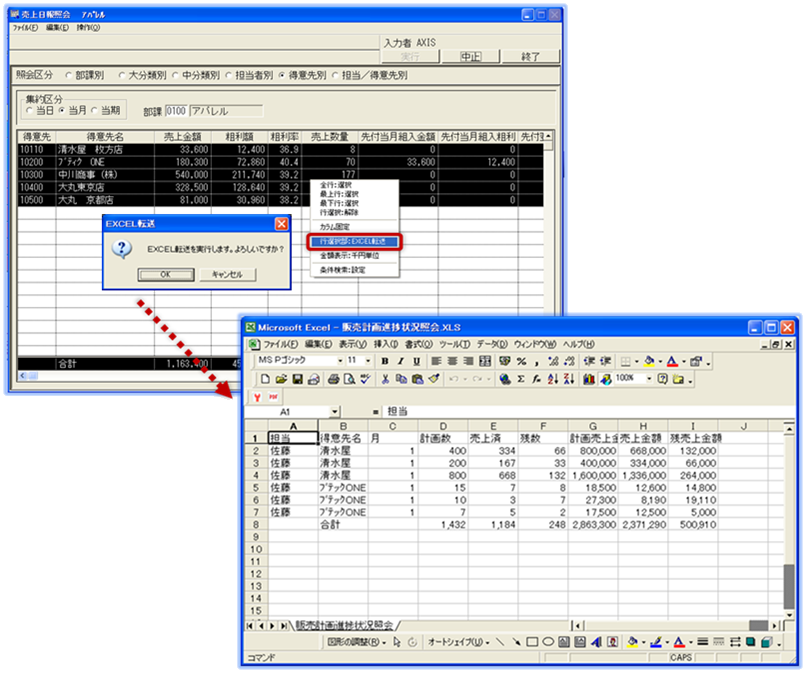The width and height of the screenshot is (806, 673).
Task: Open the Chart Wizard icon
Action: coord(588,380)
